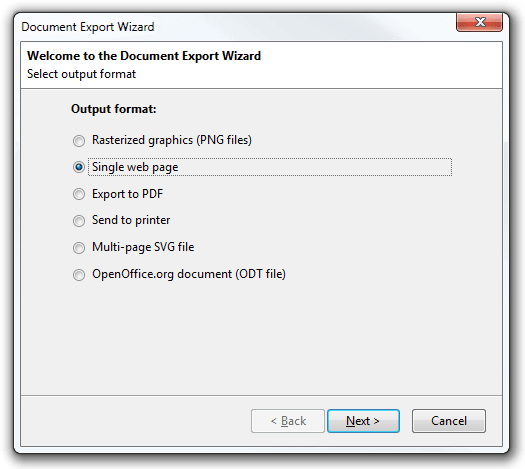Click the Output format heading text
Image resolution: width=525 pixels, height=469 pixels.
click(114, 109)
